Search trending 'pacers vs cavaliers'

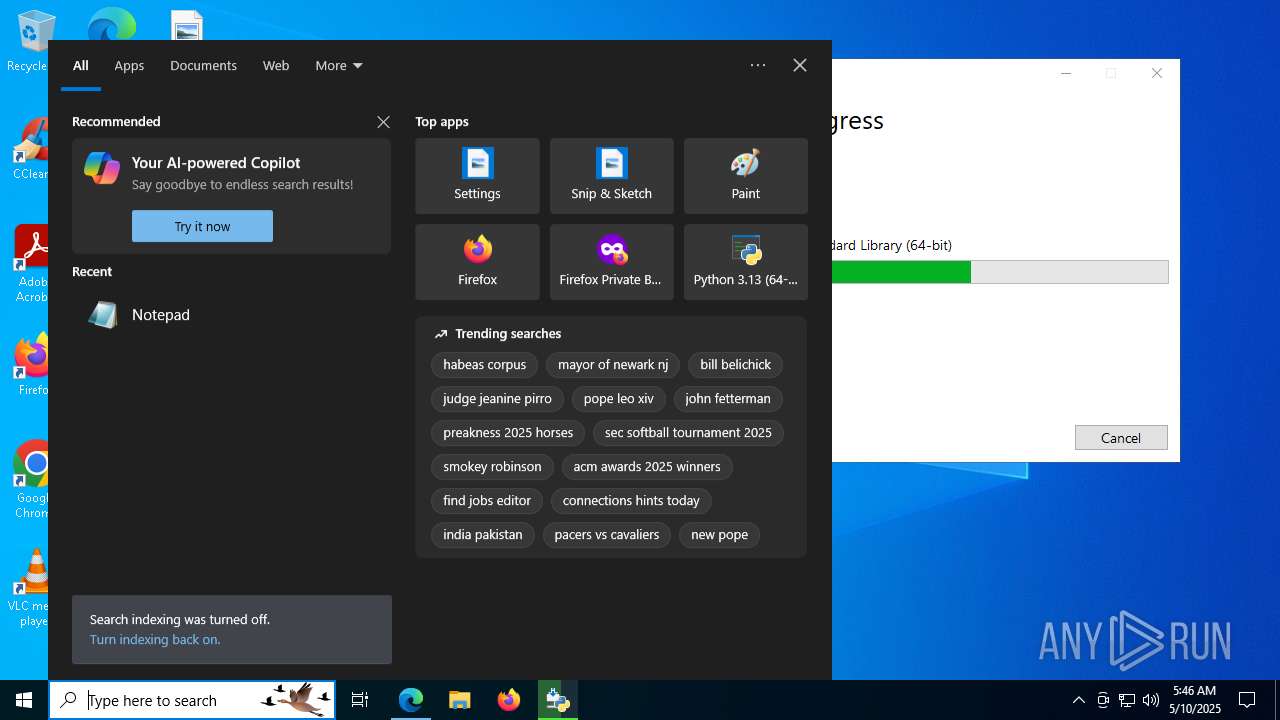point(607,535)
